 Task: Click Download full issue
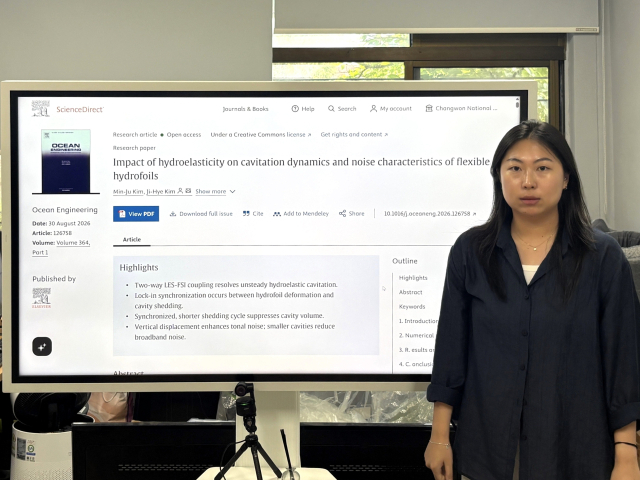coord(201,213)
